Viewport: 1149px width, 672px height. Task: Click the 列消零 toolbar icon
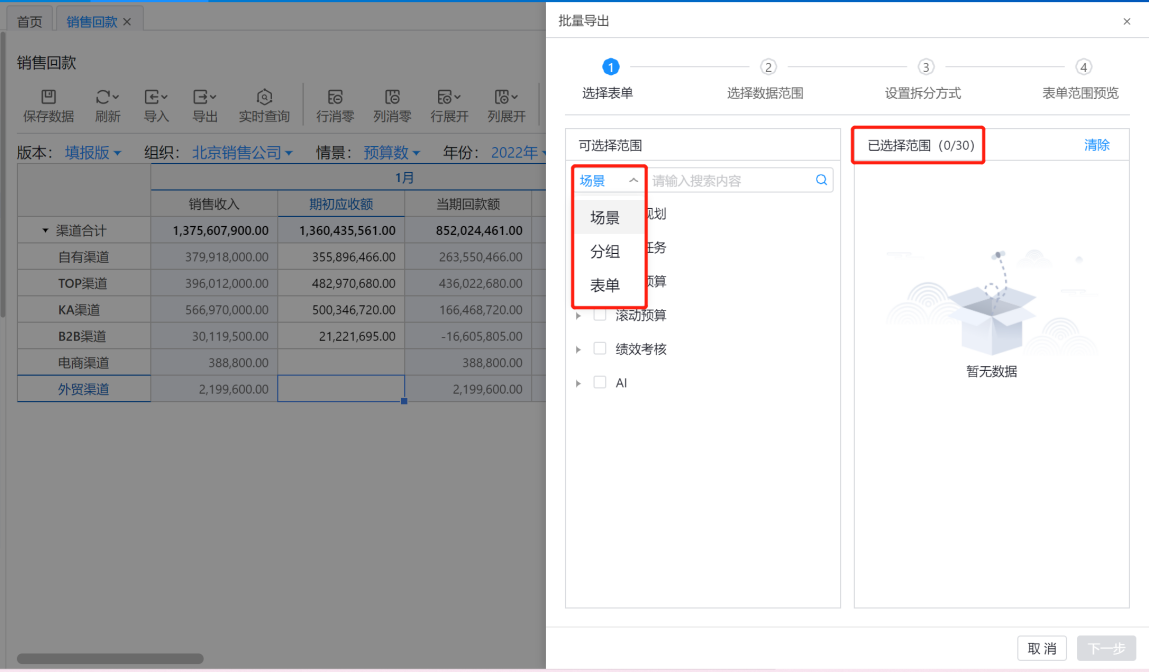(392, 97)
